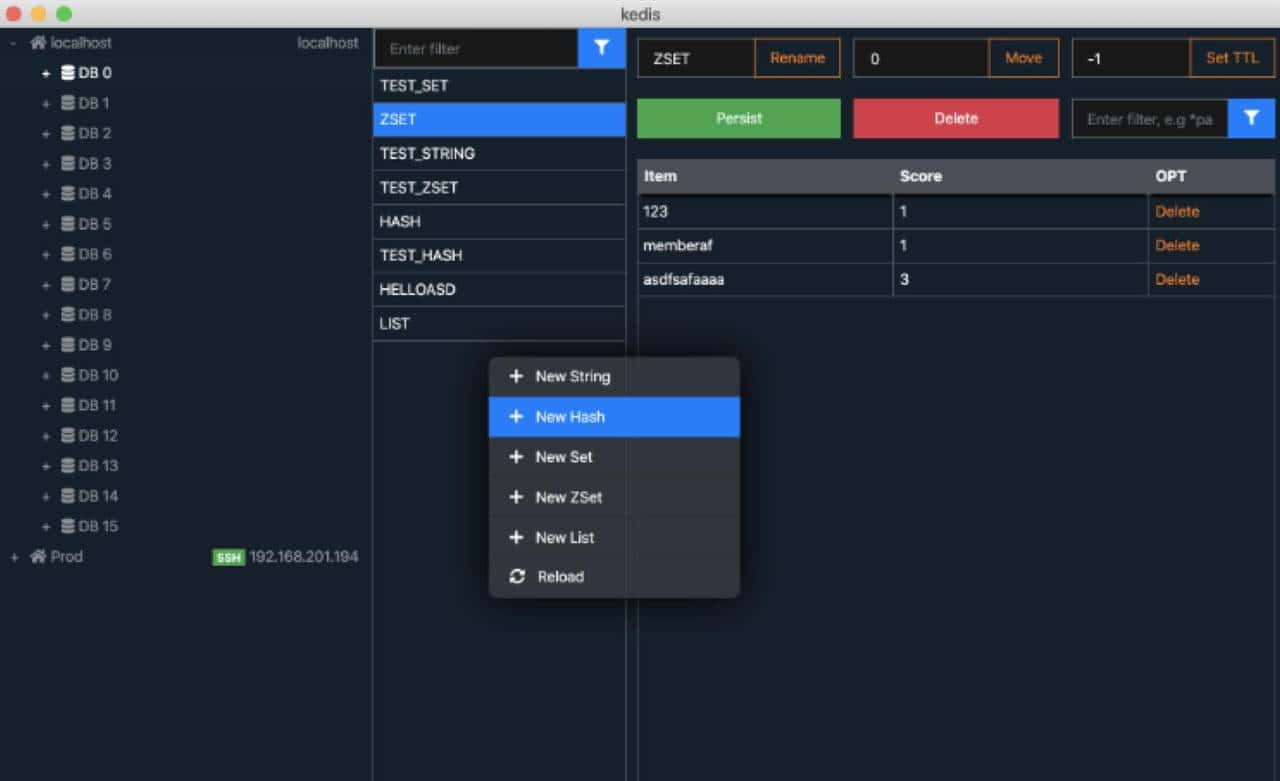The width and height of the screenshot is (1280, 781).
Task: Expand the Prod connection node
Action: click(x=14, y=557)
